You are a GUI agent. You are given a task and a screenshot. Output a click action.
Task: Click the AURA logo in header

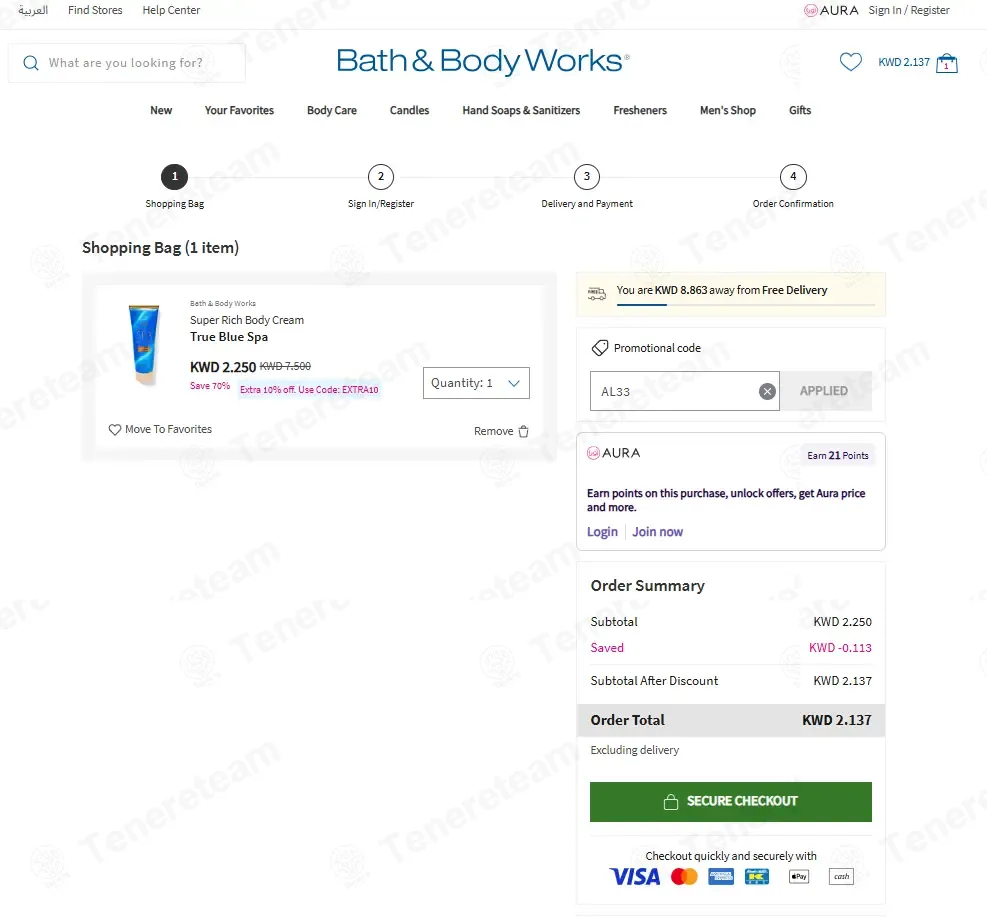pos(832,10)
